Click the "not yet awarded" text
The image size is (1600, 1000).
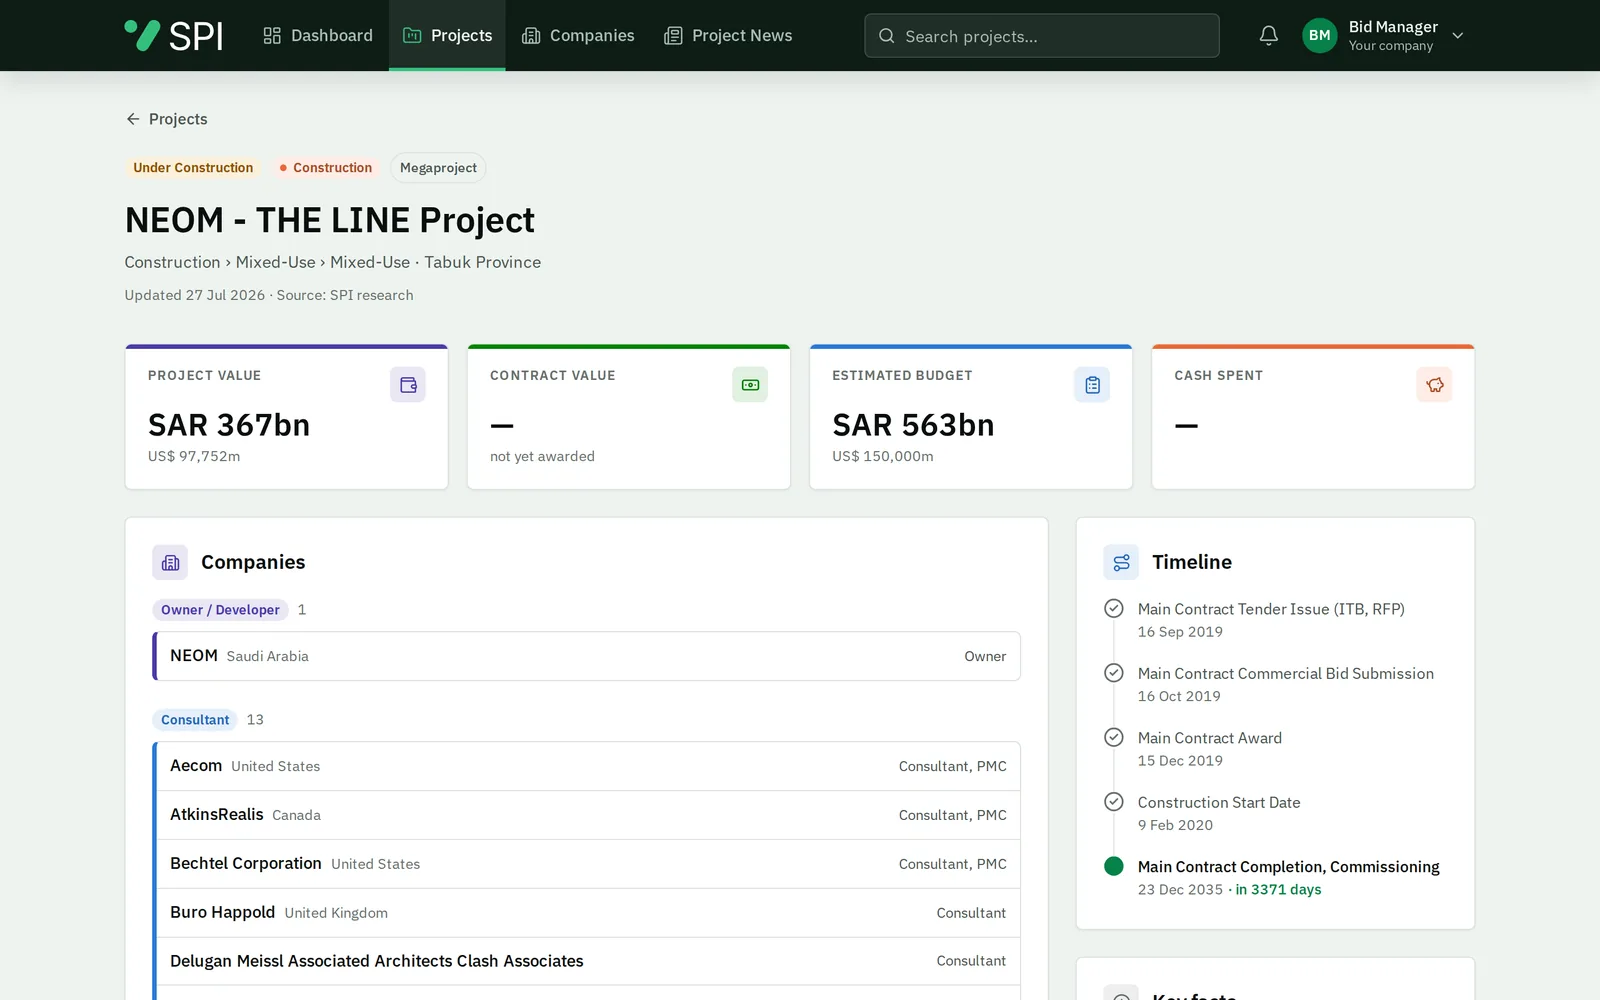coord(542,456)
